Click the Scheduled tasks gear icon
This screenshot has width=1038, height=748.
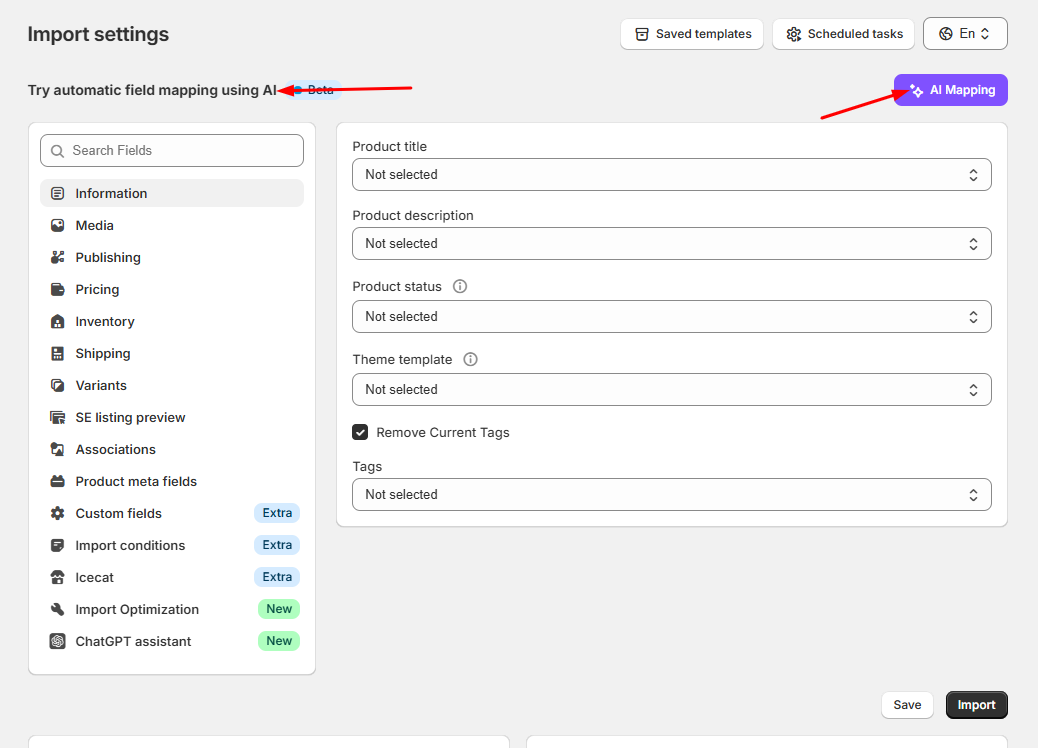(x=793, y=34)
